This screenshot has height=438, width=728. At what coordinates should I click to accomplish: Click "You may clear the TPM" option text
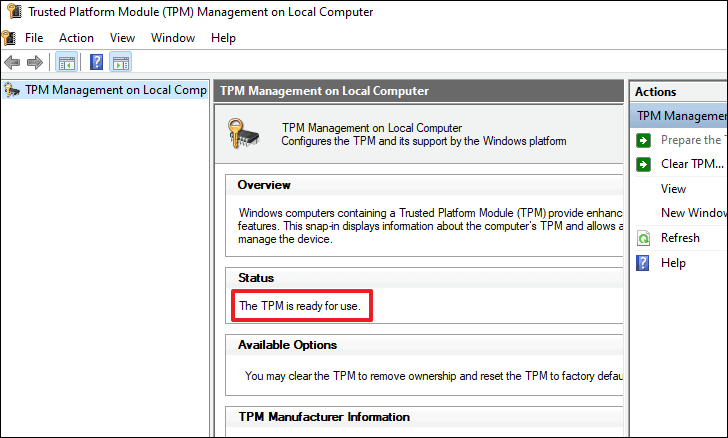(x=434, y=376)
